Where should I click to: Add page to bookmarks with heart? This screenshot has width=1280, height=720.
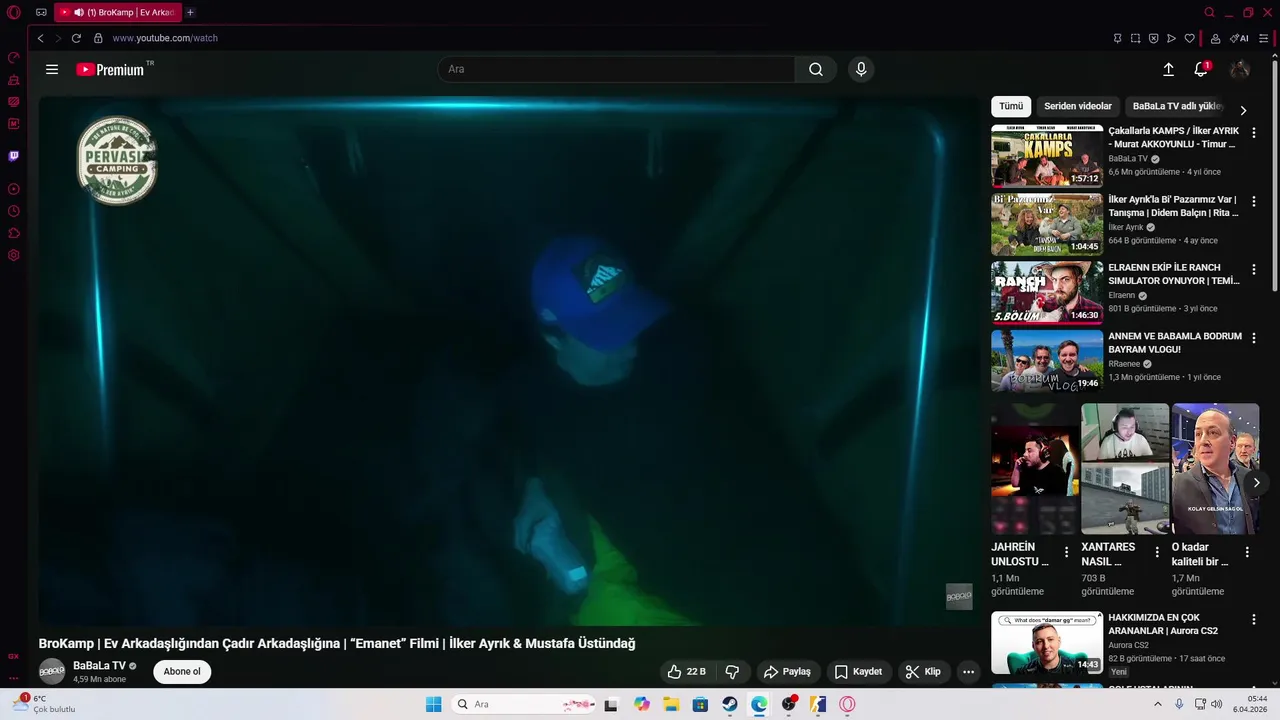click(1190, 38)
